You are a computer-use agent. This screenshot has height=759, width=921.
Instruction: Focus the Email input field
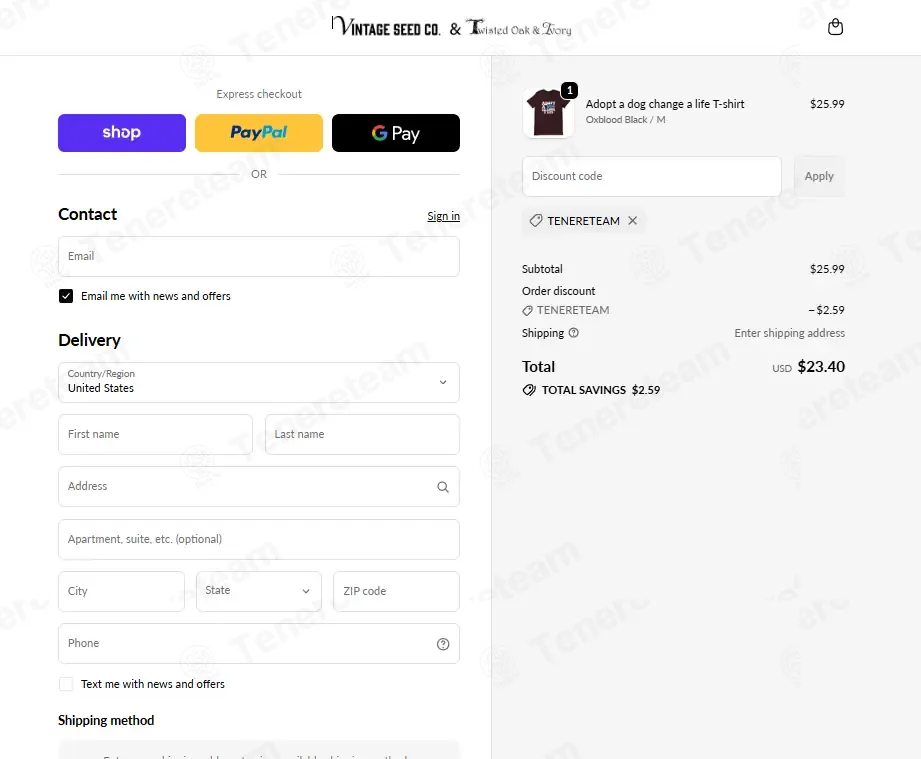[x=258, y=257]
